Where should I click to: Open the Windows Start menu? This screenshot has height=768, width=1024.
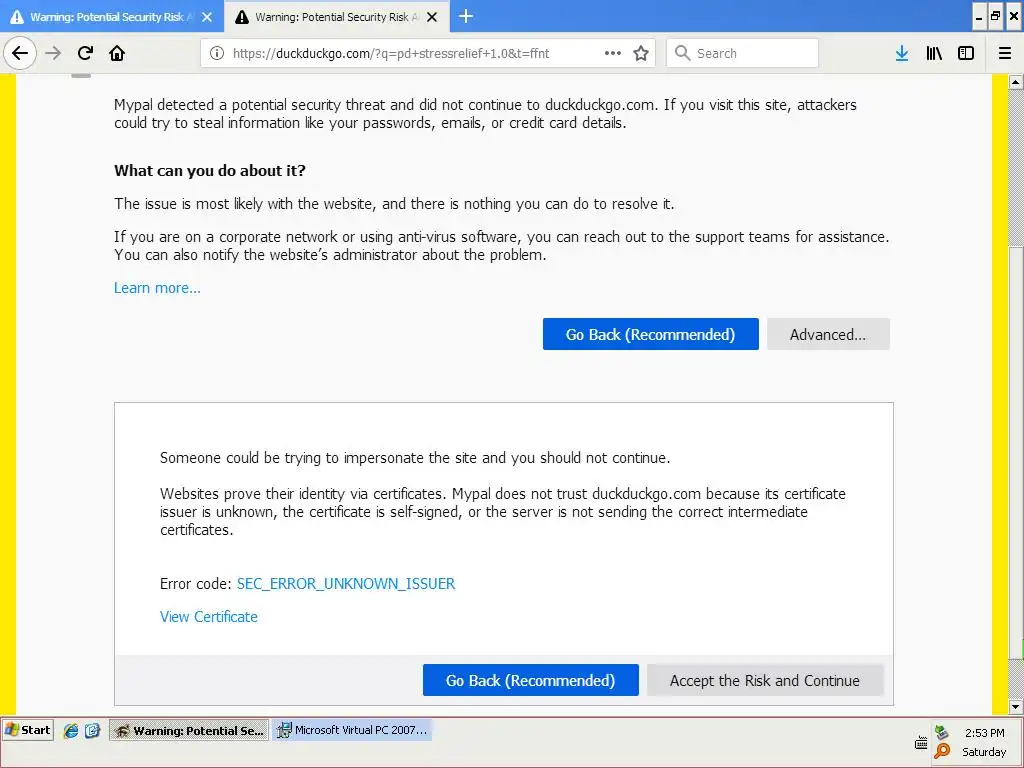click(27, 730)
